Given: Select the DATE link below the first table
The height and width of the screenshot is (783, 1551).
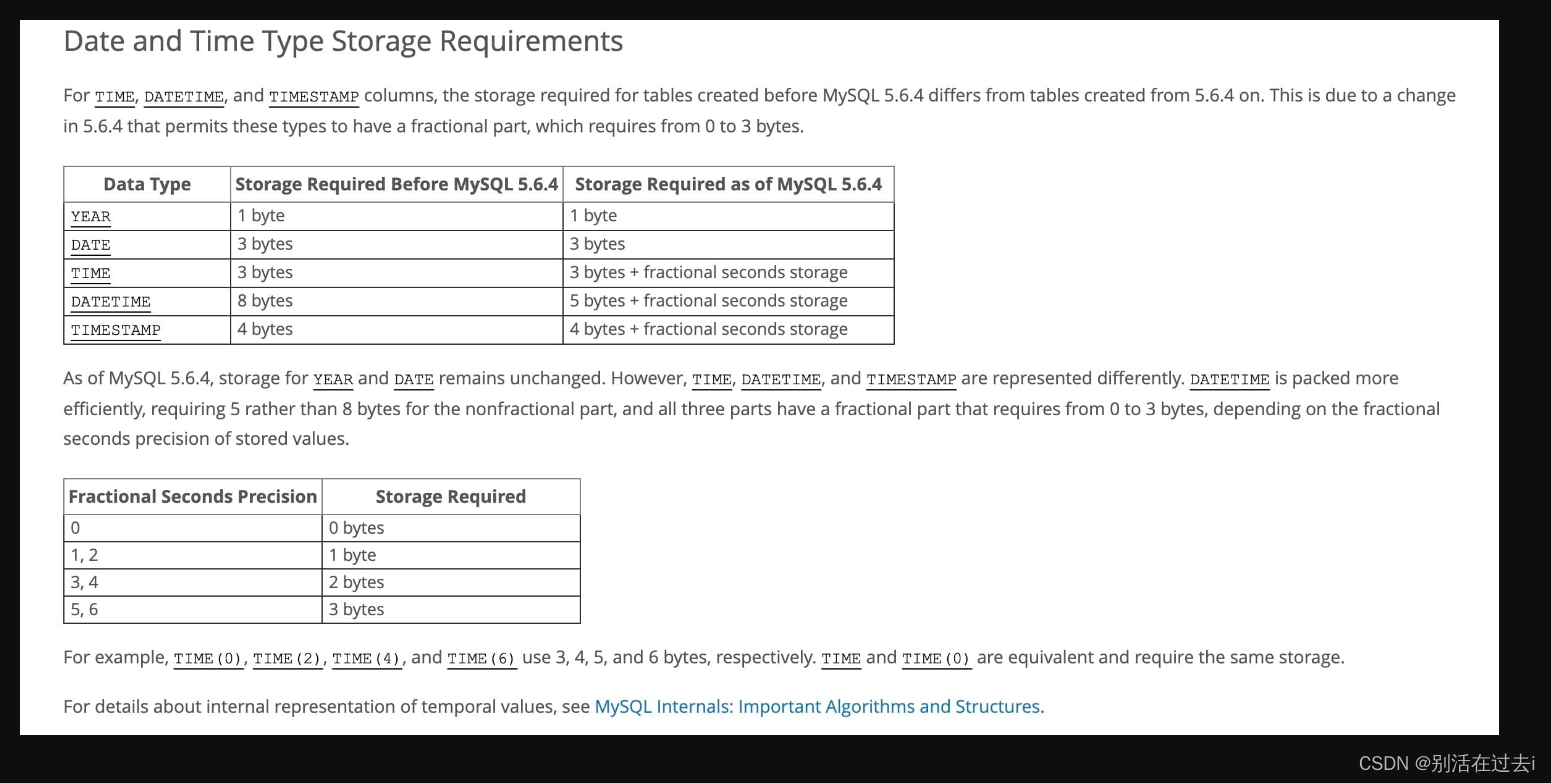Looking at the screenshot, I should pyautogui.click(x=413, y=380).
